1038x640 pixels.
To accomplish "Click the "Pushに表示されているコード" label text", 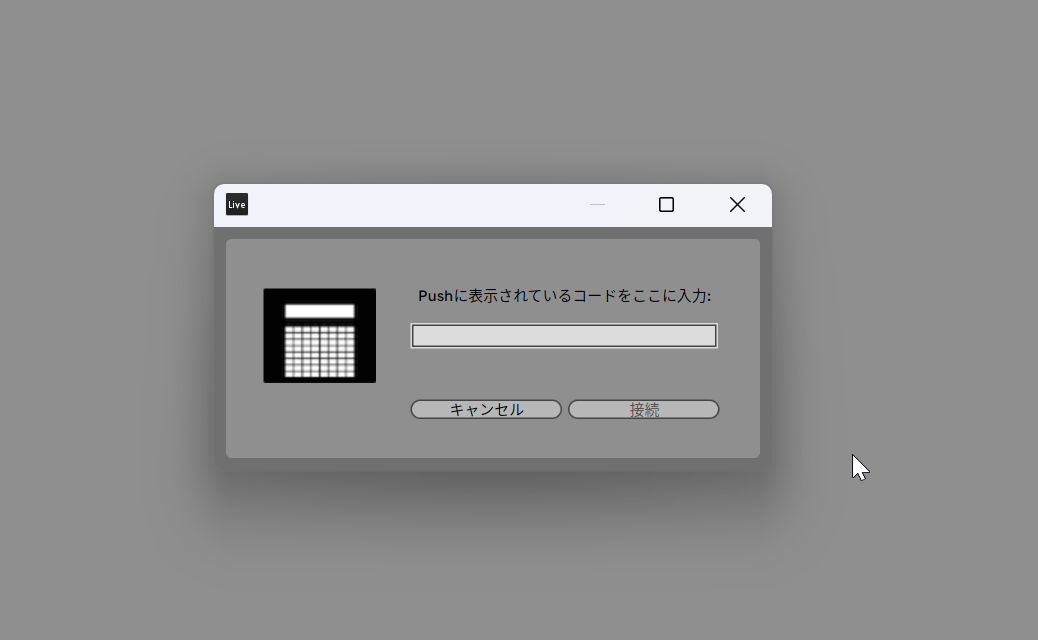I will coord(508,296).
